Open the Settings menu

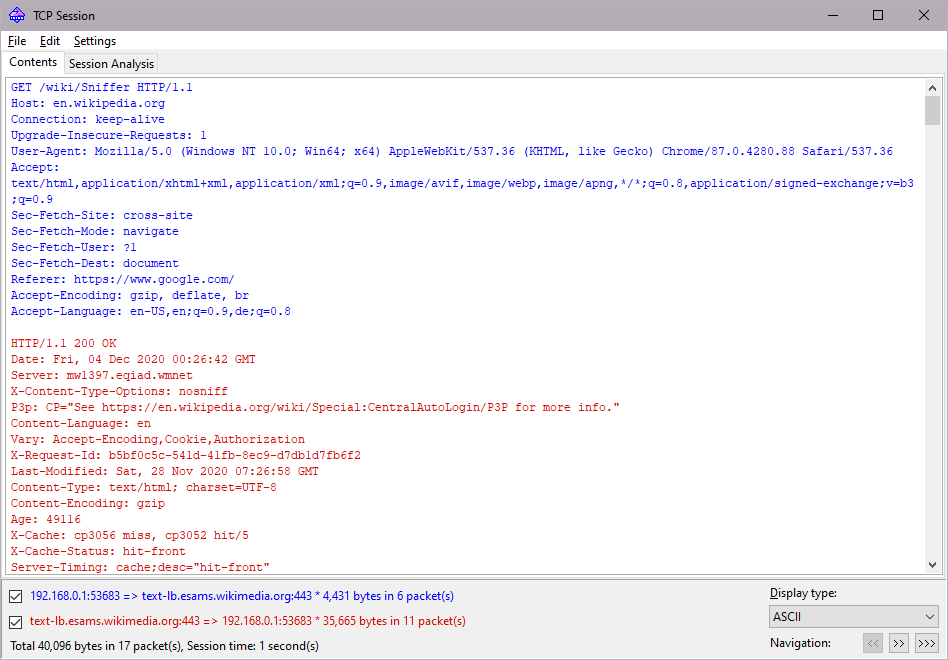pyautogui.click(x=95, y=41)
